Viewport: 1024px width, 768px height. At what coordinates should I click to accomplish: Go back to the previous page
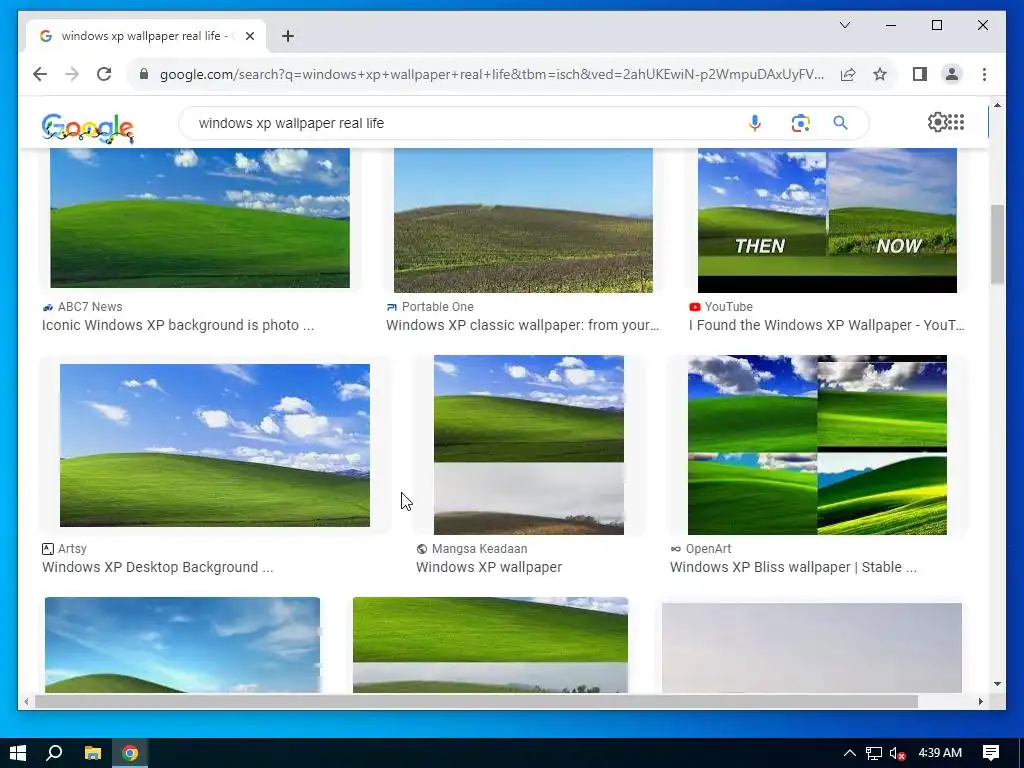click(x=40, y=74)
